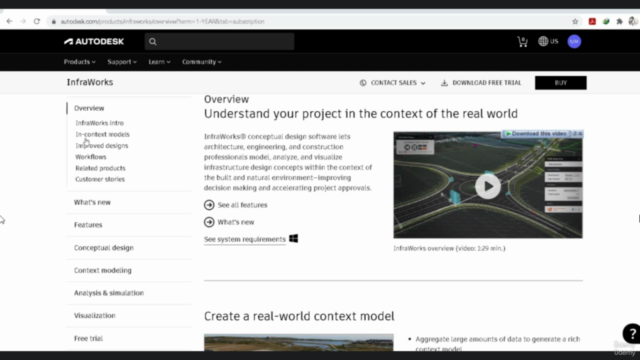The width and height of the screenshot is (640, 360).
Task: Open Conceptual design in sidebar
Action: 104,248
